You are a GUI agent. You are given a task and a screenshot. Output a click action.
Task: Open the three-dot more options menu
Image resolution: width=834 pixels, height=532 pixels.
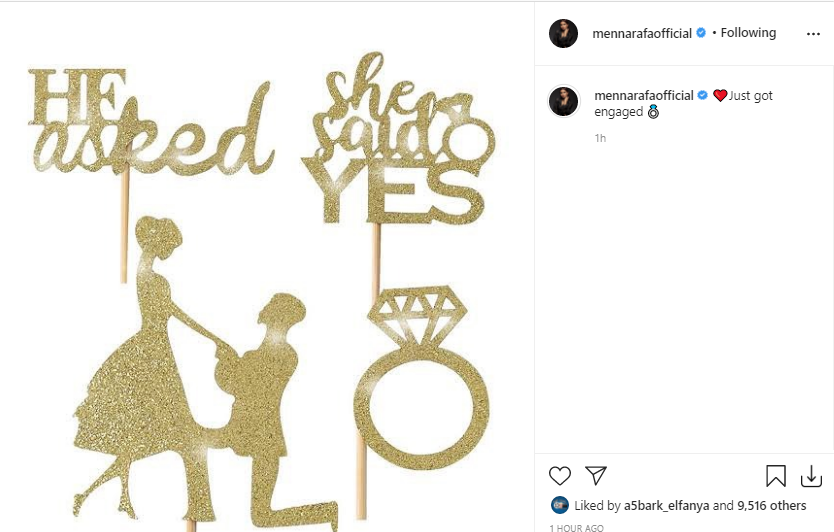click(813, 33)
